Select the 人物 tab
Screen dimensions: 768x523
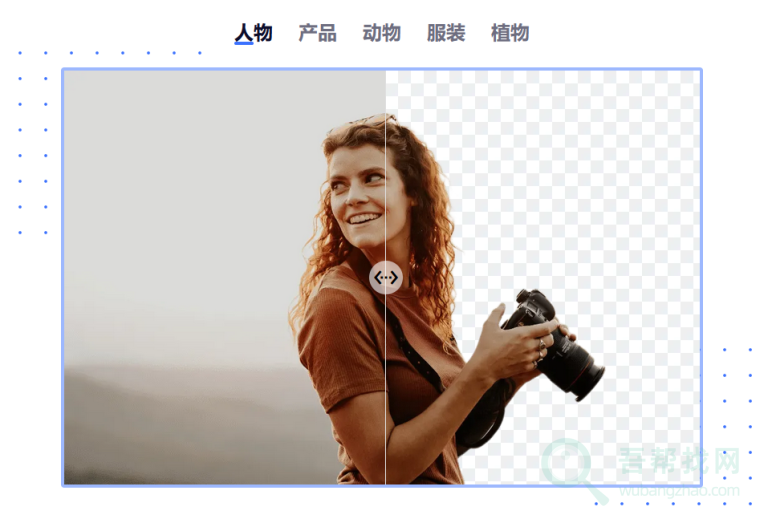point(253,33)
